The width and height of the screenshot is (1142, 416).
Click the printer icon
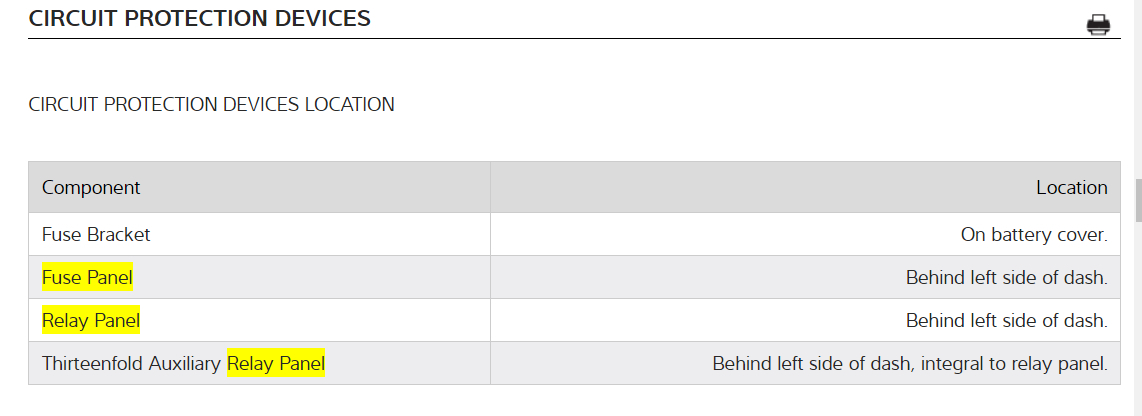tap(1098, 25)
